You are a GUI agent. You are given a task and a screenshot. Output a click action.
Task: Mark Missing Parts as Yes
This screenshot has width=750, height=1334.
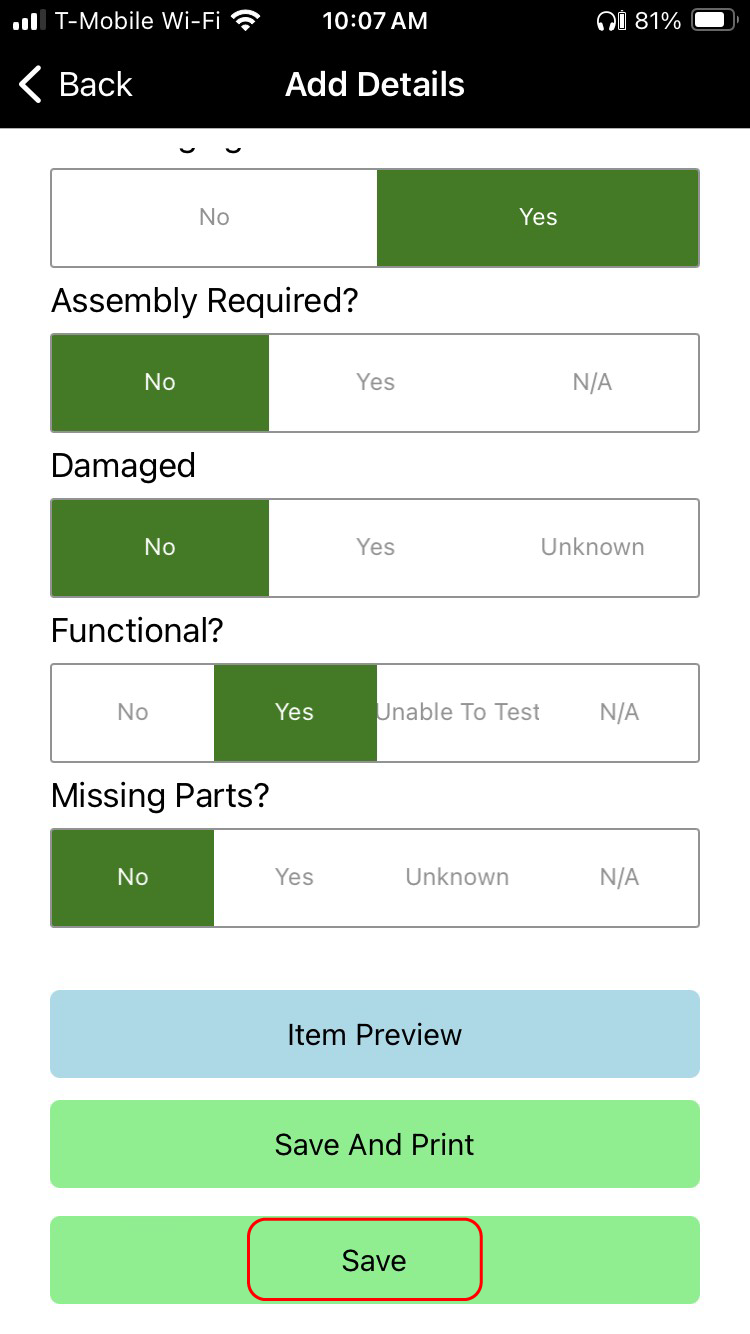[x=294, y=877]
